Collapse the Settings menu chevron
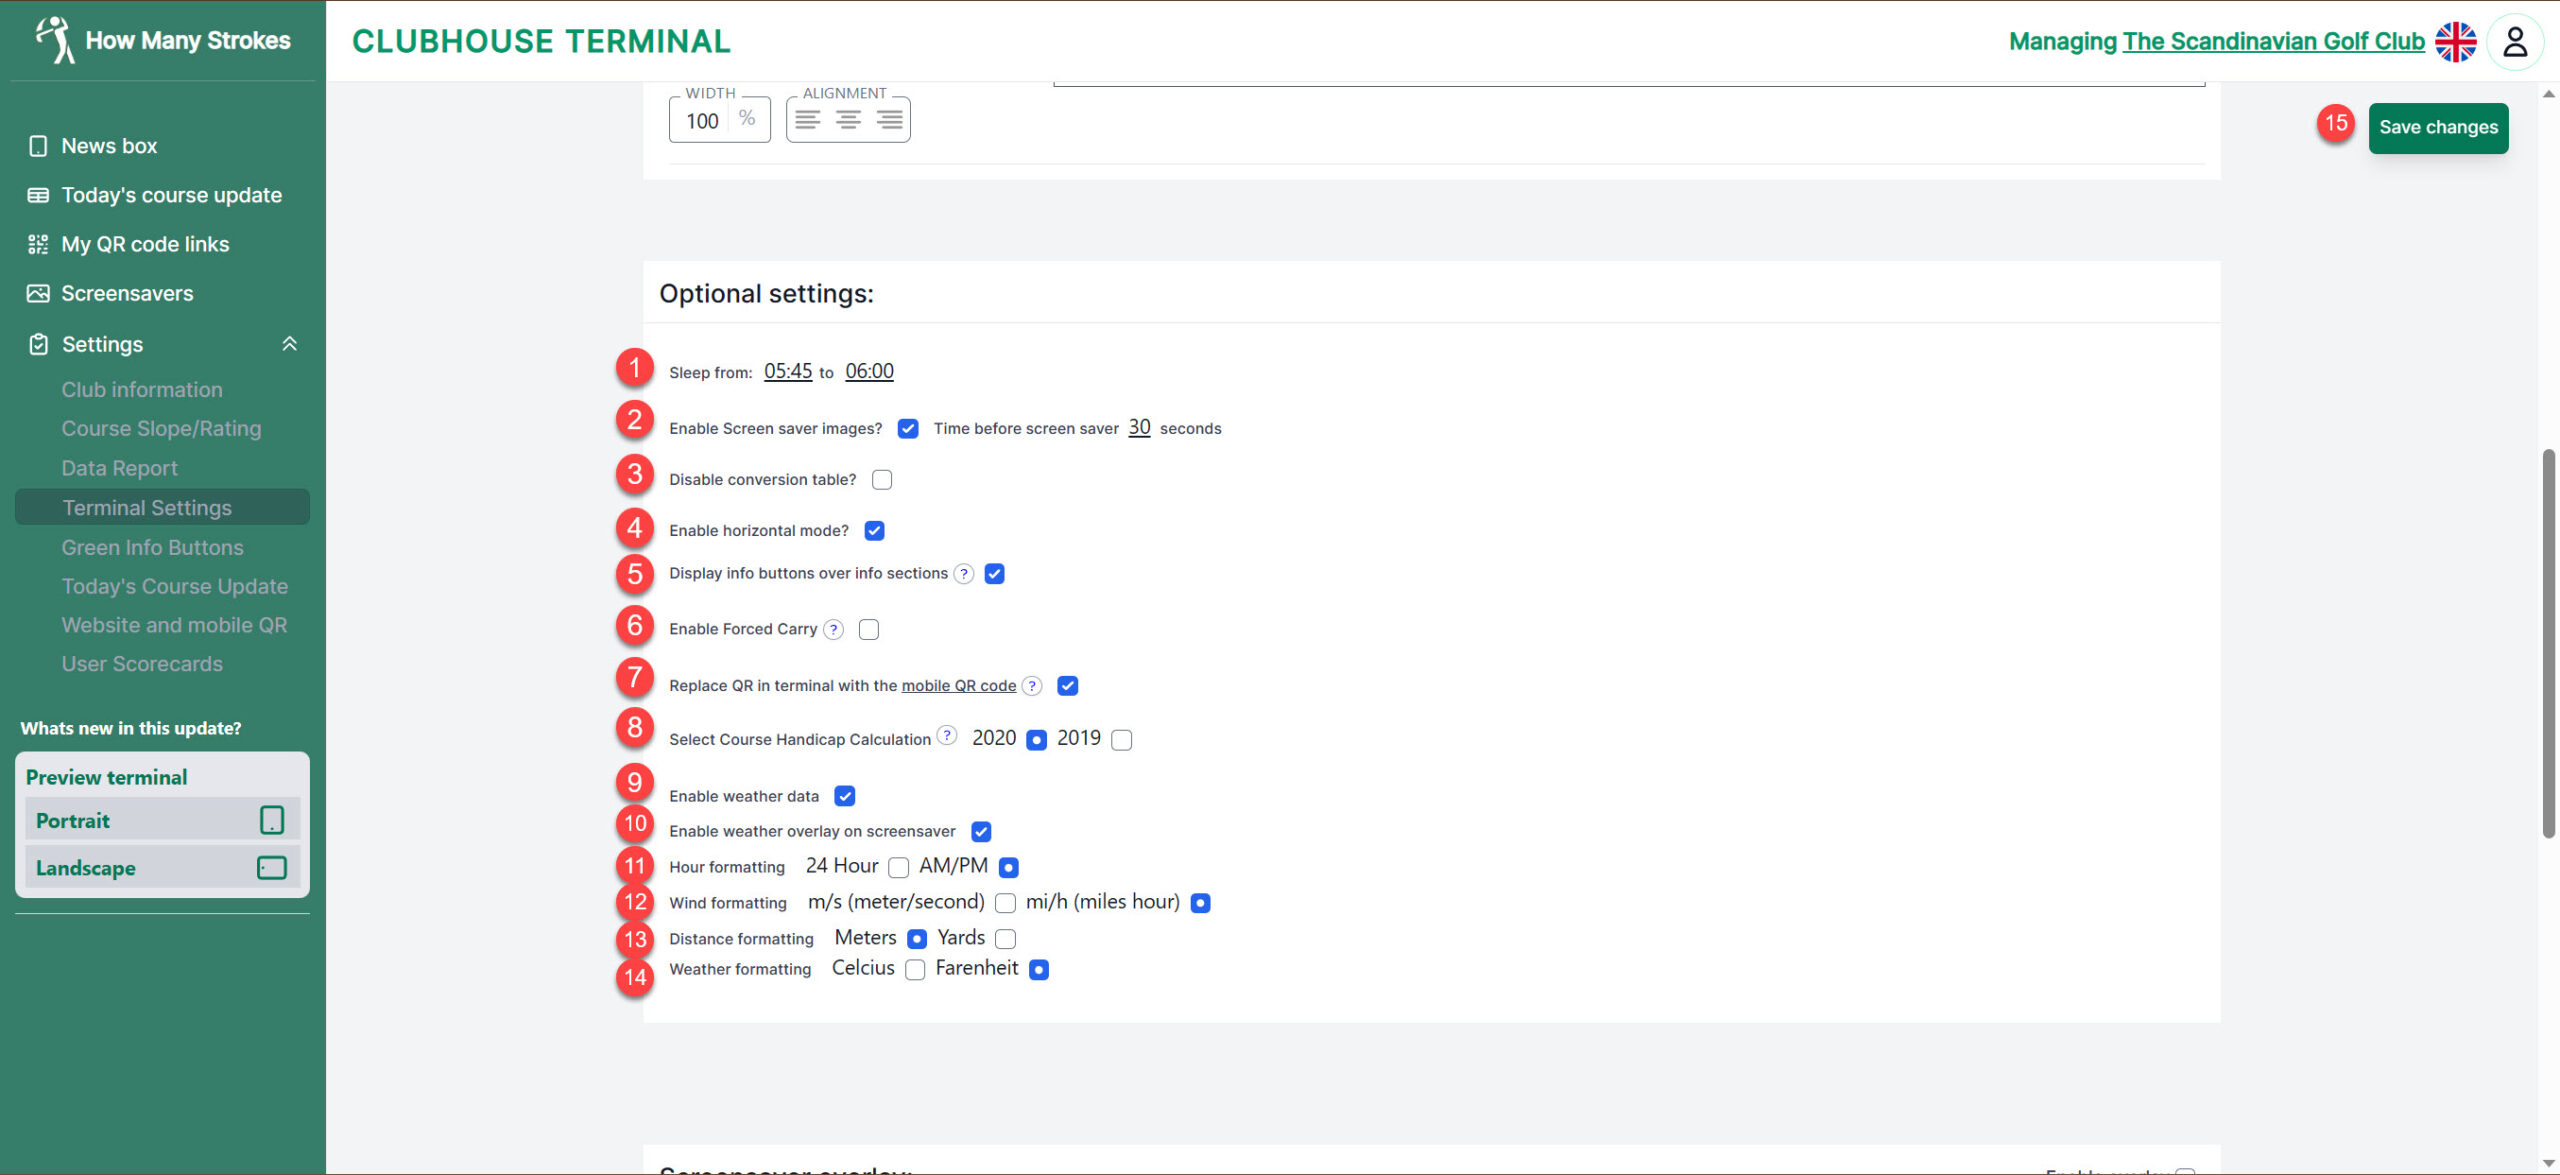The height and width of the screenshot is (1175, 2560). 290,344
